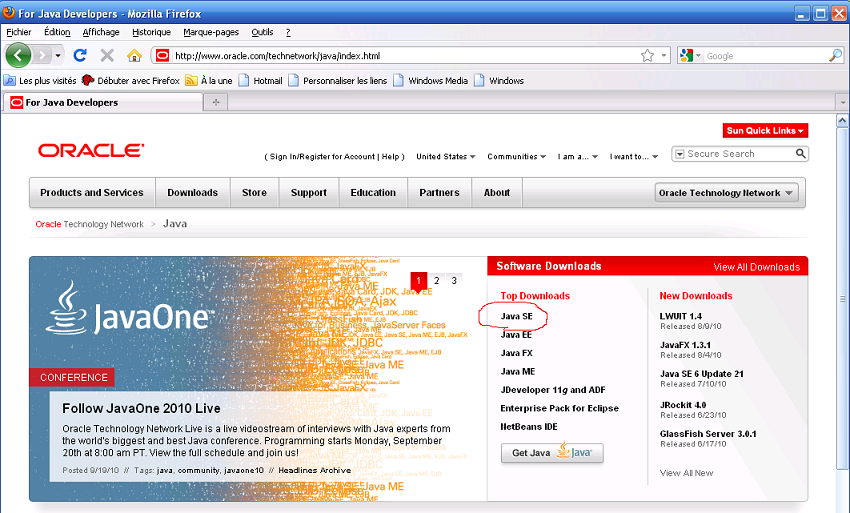Stop loading with the X icon
The image size is (850, 513).
[x=107, y=55]
